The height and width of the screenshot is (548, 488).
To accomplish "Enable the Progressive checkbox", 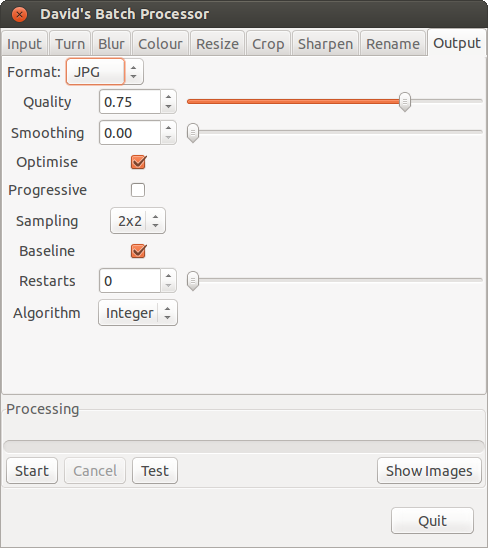I will [138, 190].
